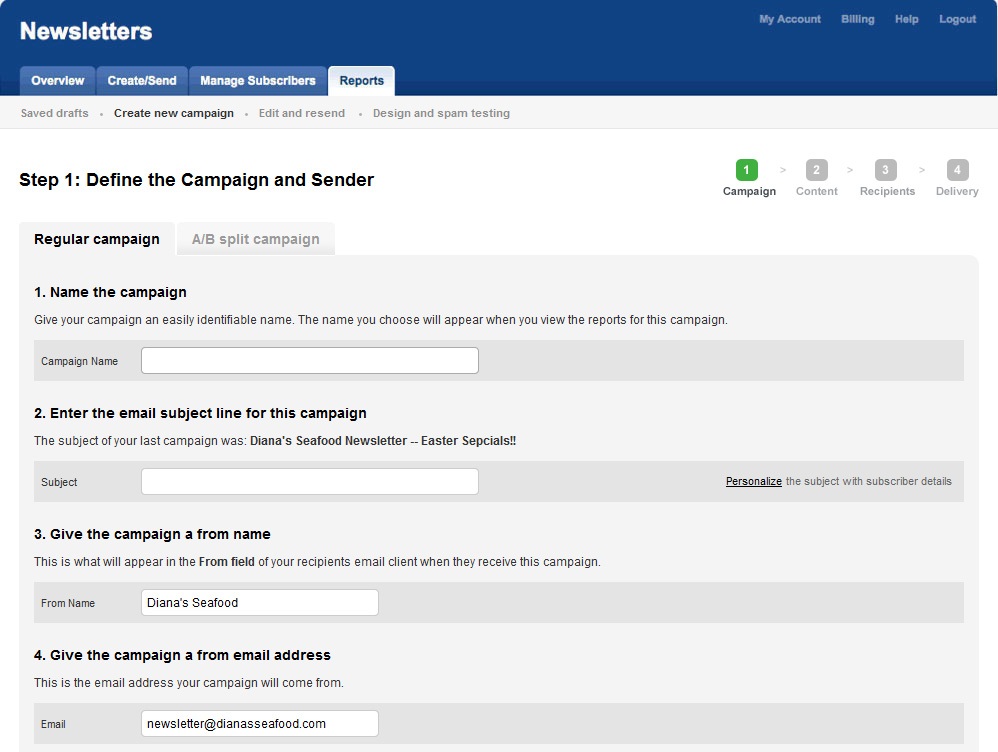Click into the Subject text field

(x=310, y=481)
